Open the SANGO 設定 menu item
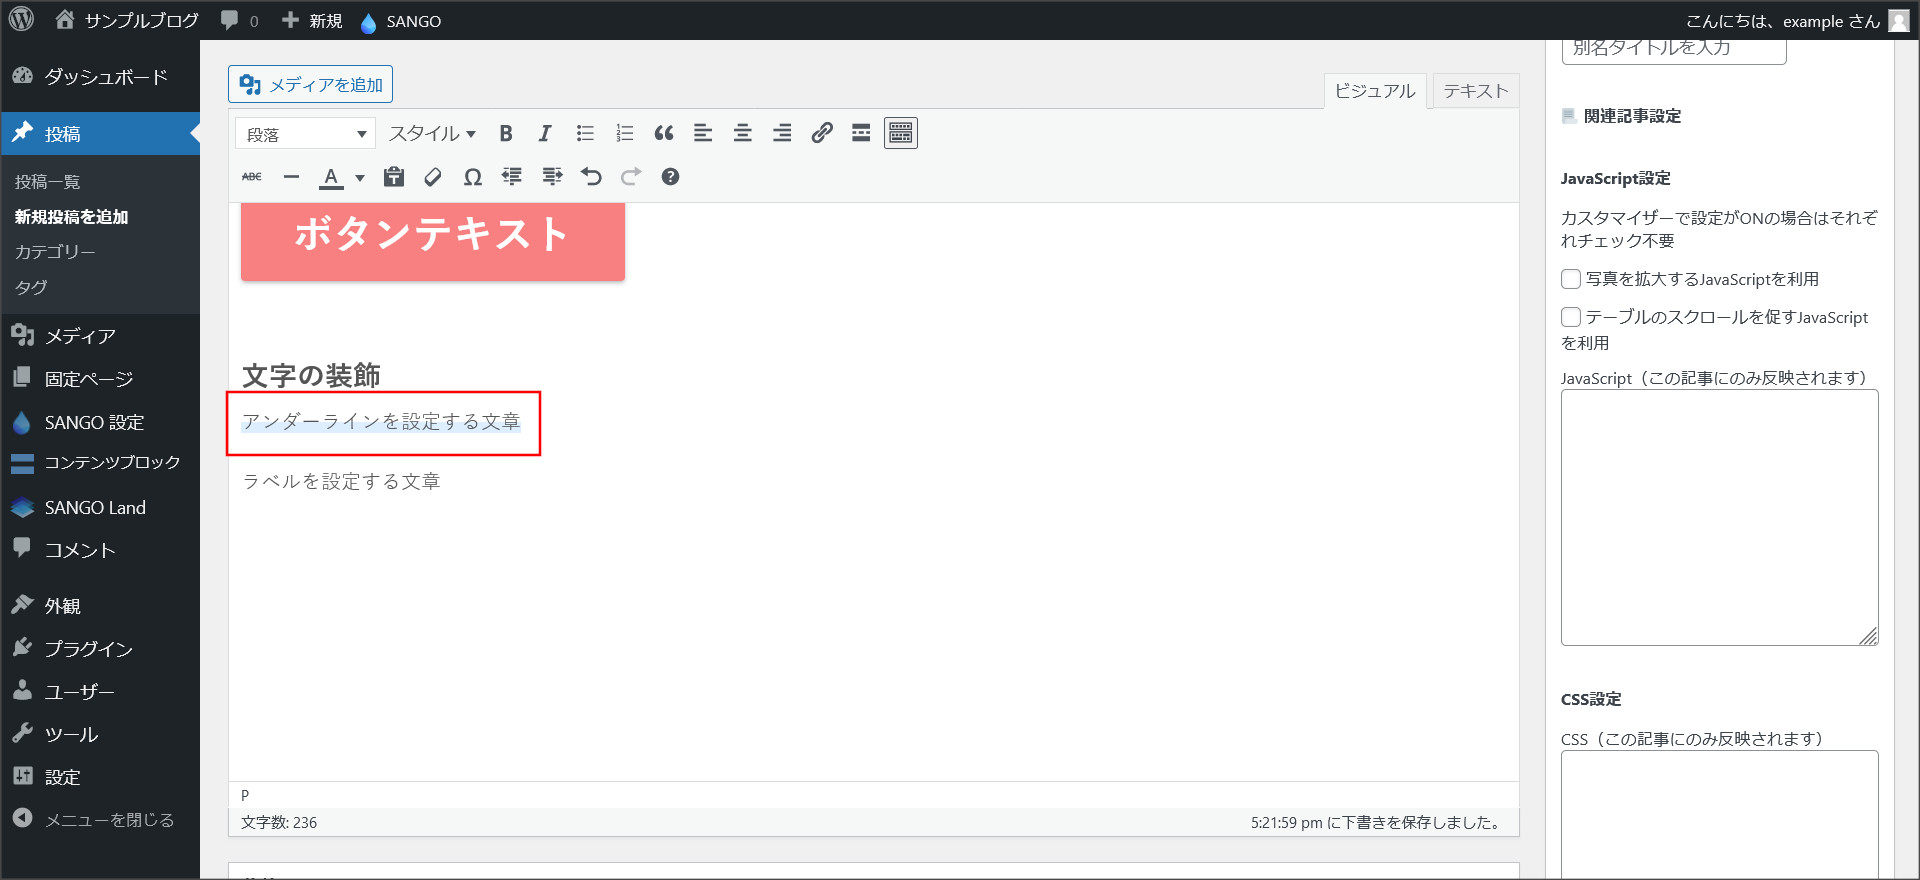This screenshot has width=1920, height=880. point(94,423)
